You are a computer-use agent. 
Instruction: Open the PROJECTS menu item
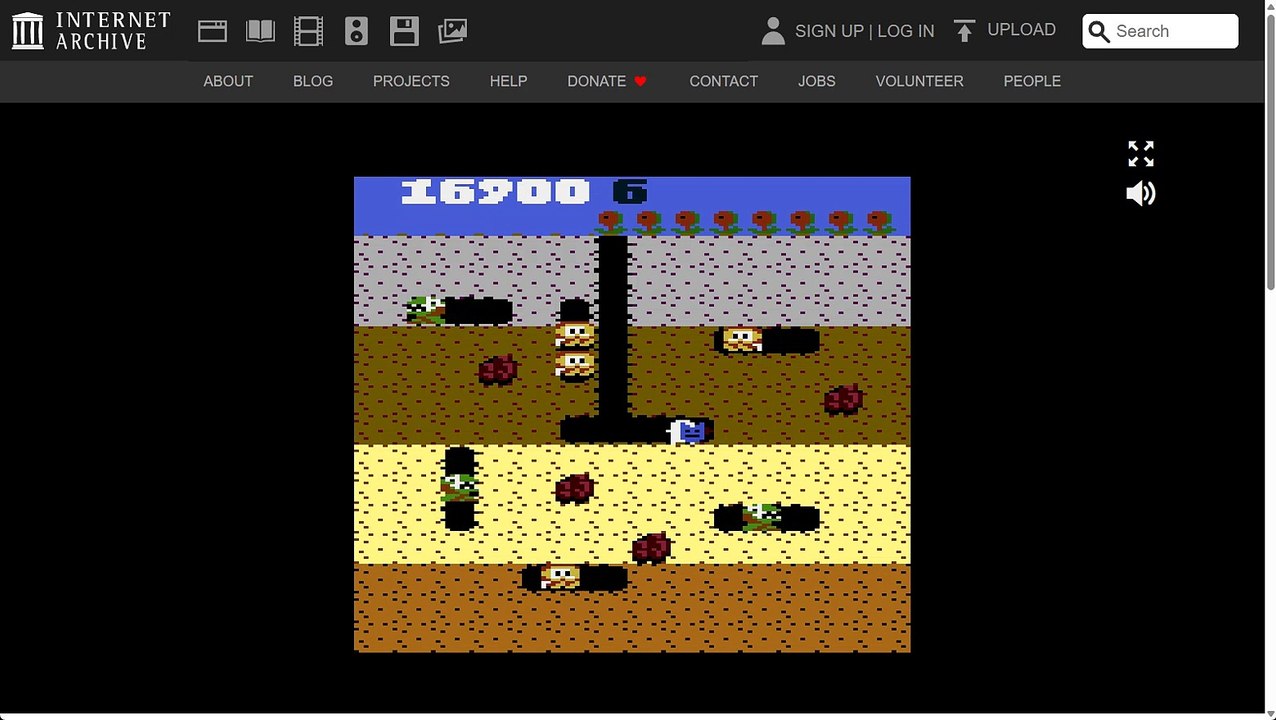[411, 81]
